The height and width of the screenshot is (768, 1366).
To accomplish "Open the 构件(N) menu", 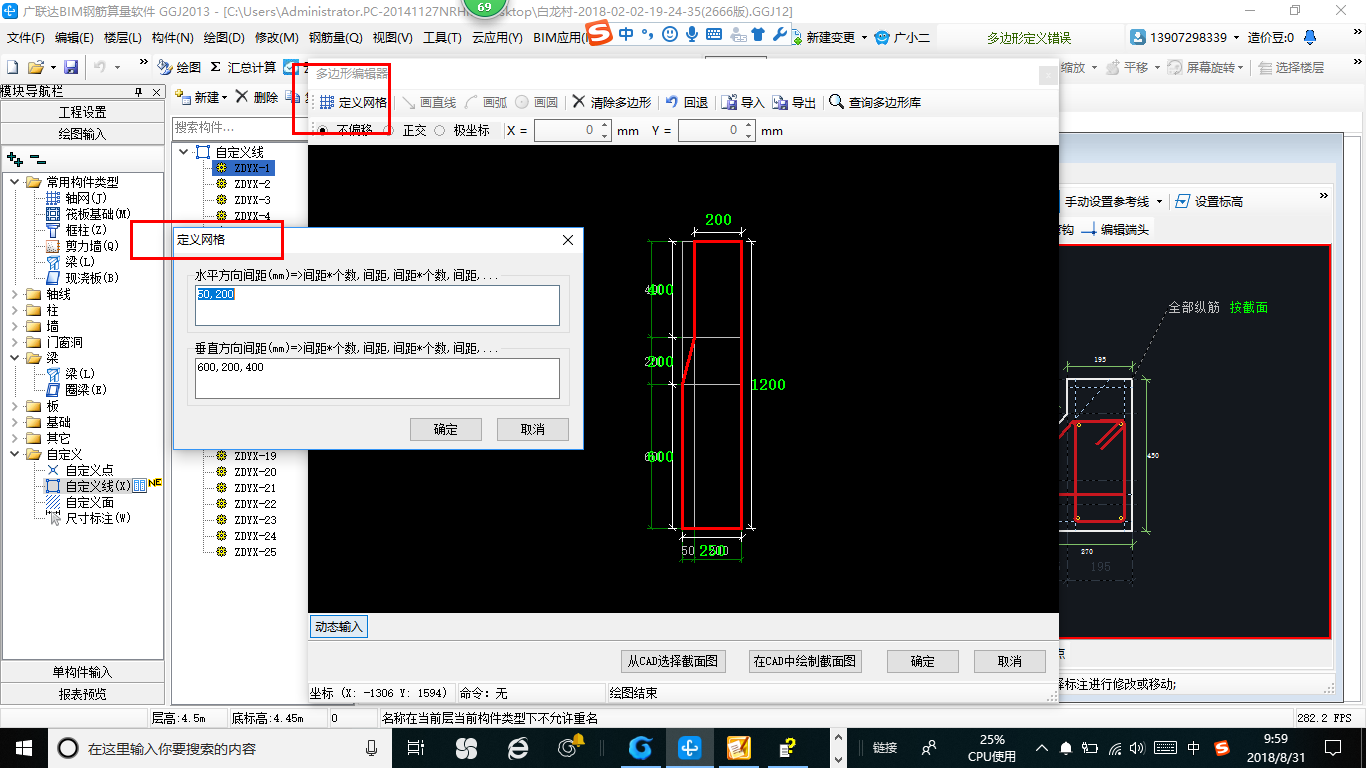I will click(173, 37).
